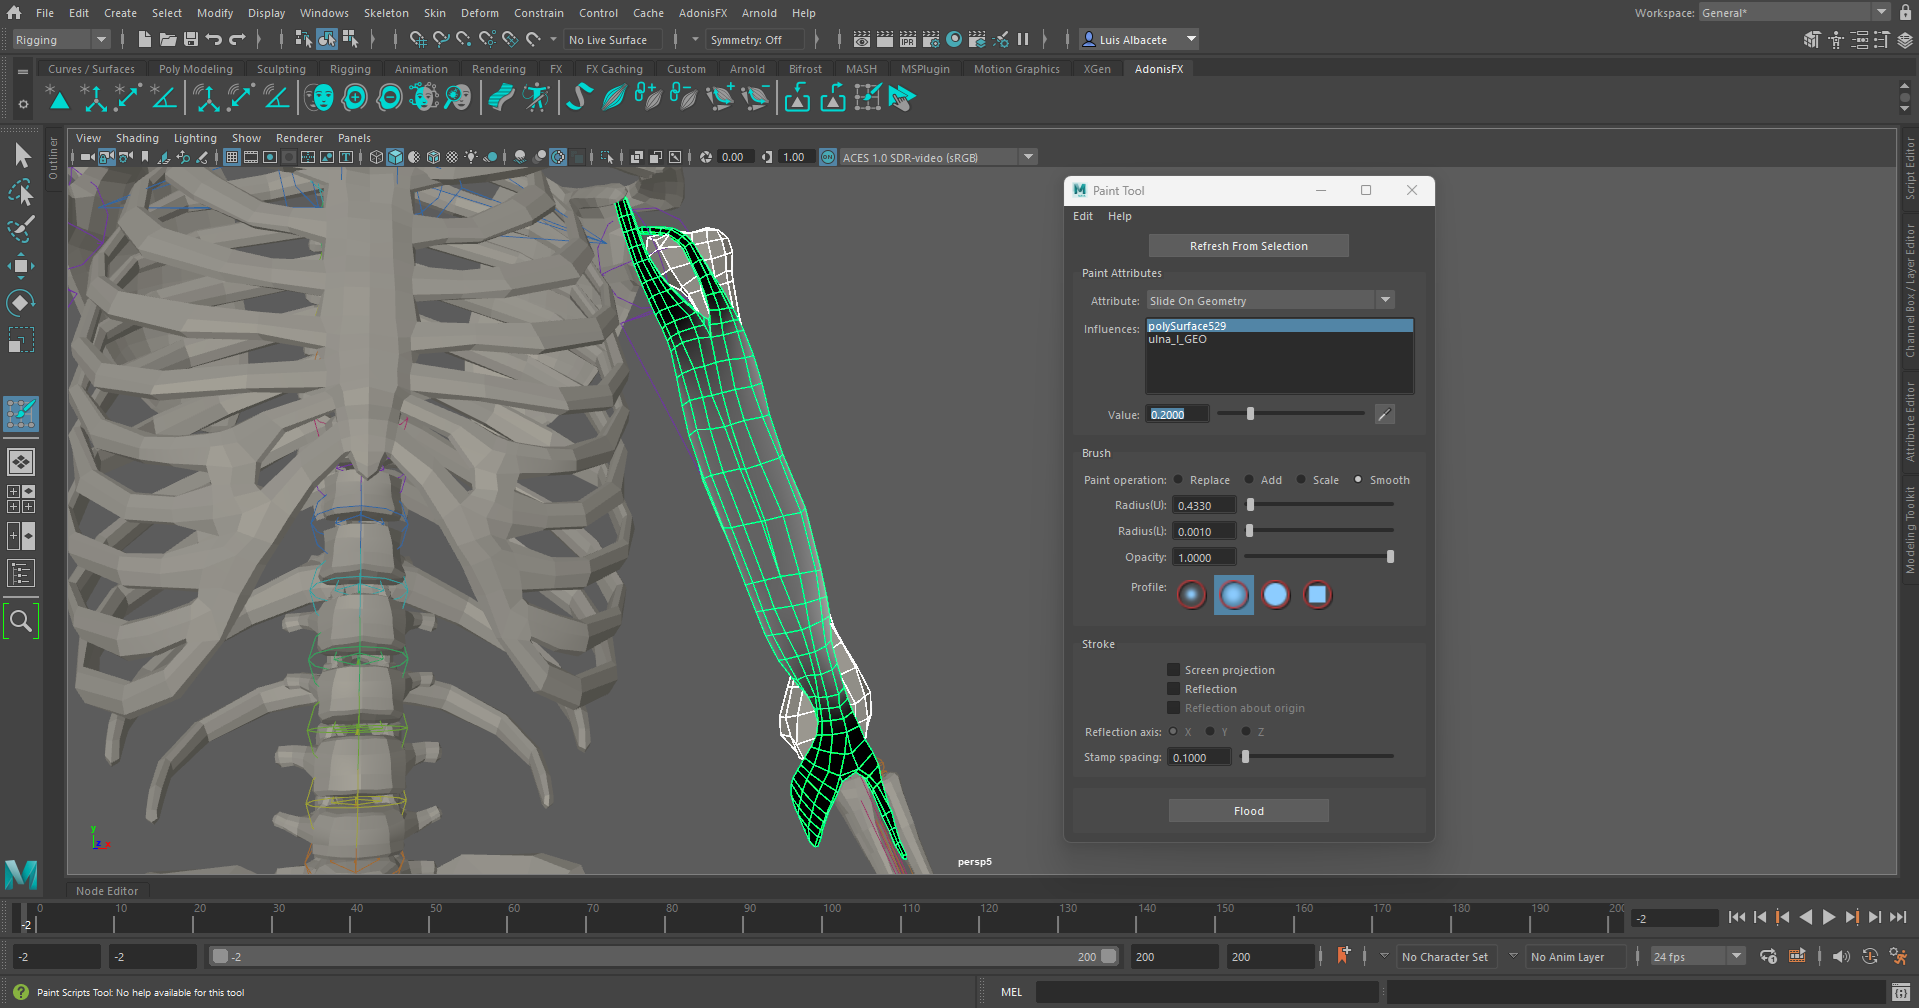This screenshot has height=1008, width=1919.
Task: Click the save scene floppy disk icon
Action: [x=191, y=40]
